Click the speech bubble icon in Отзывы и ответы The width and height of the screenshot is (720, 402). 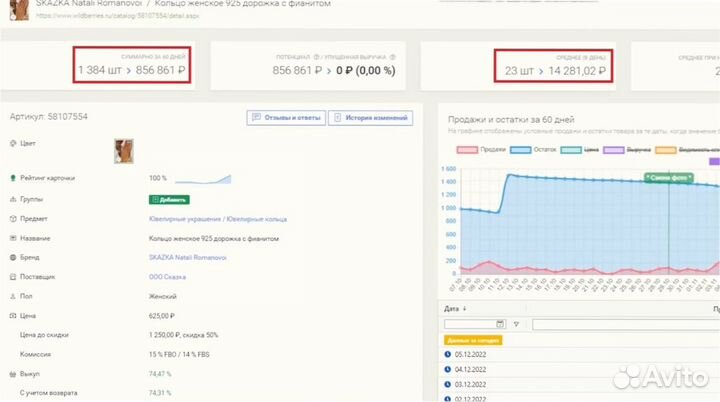tap(257, 118)
